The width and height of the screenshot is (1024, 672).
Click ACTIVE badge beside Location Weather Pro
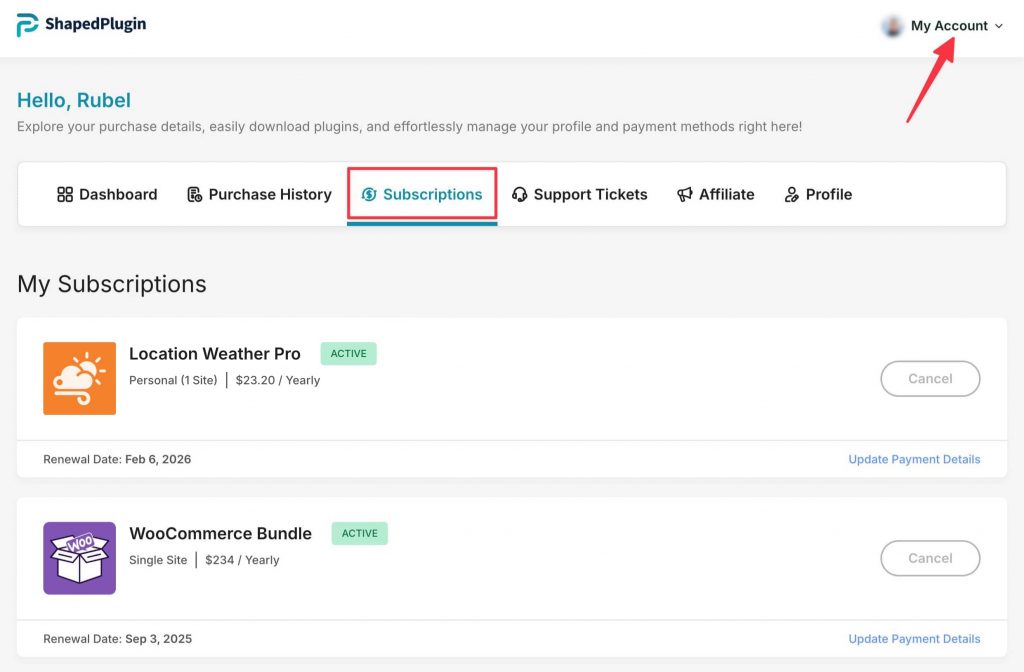(x=348, y=353)
